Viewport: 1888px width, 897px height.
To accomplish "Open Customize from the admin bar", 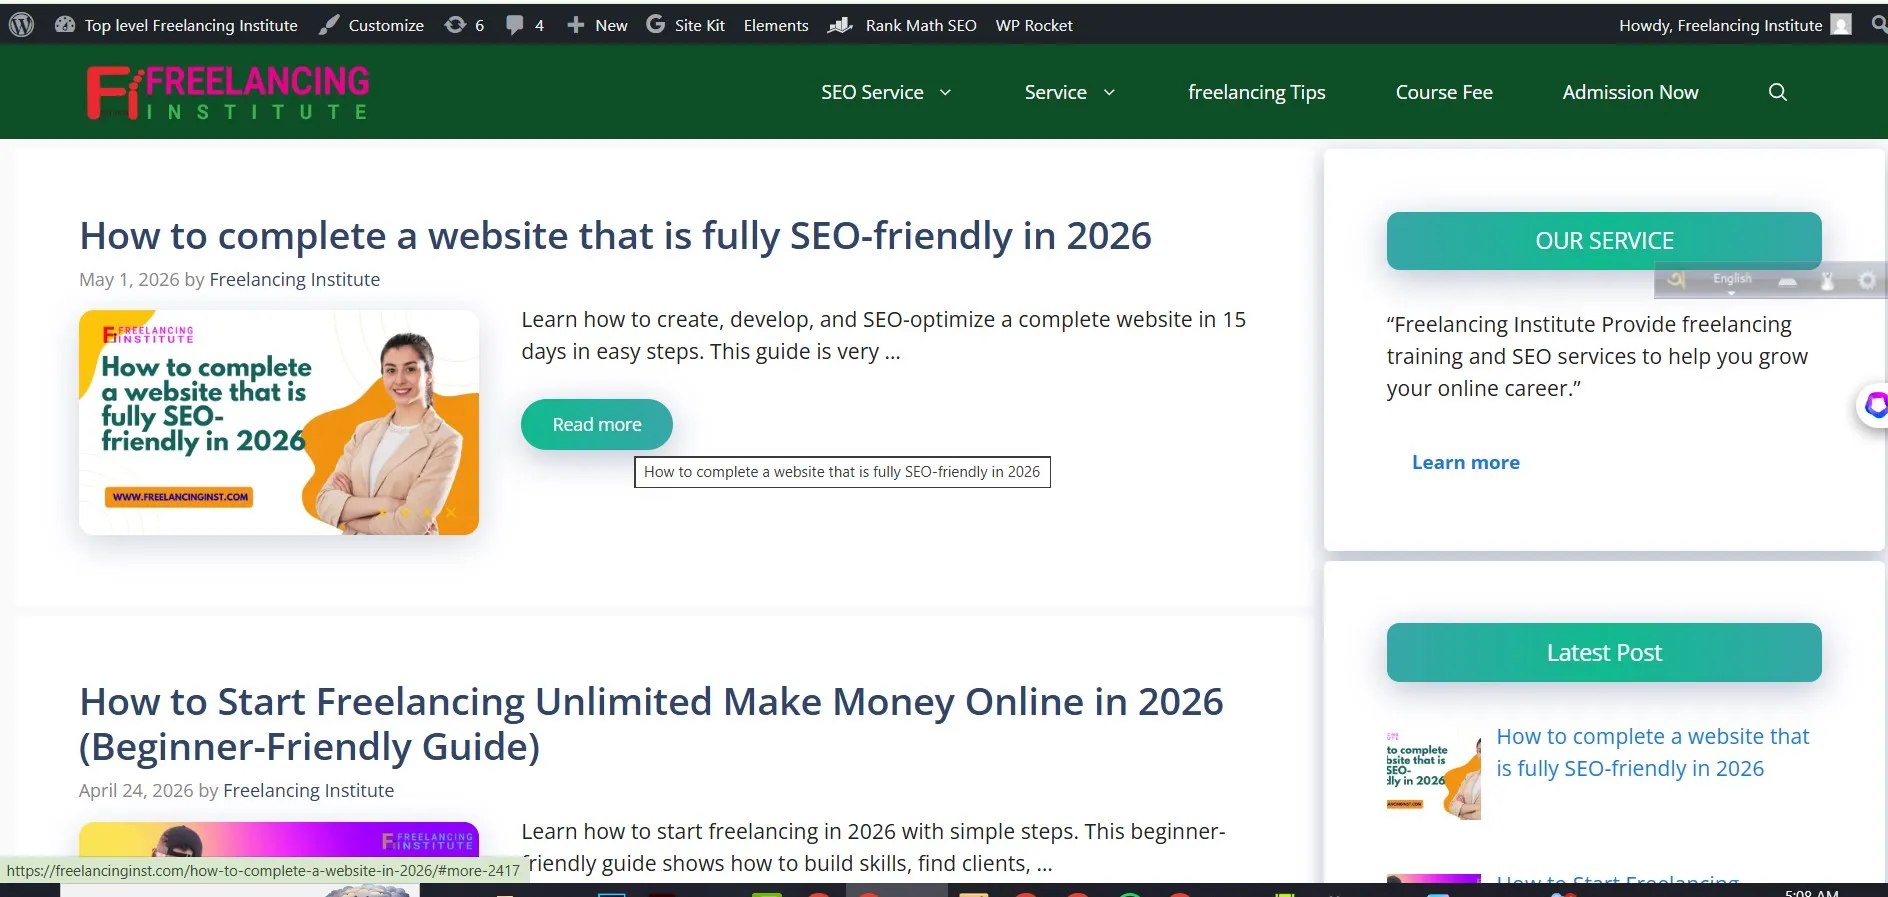I will click(x=371, y=25).
